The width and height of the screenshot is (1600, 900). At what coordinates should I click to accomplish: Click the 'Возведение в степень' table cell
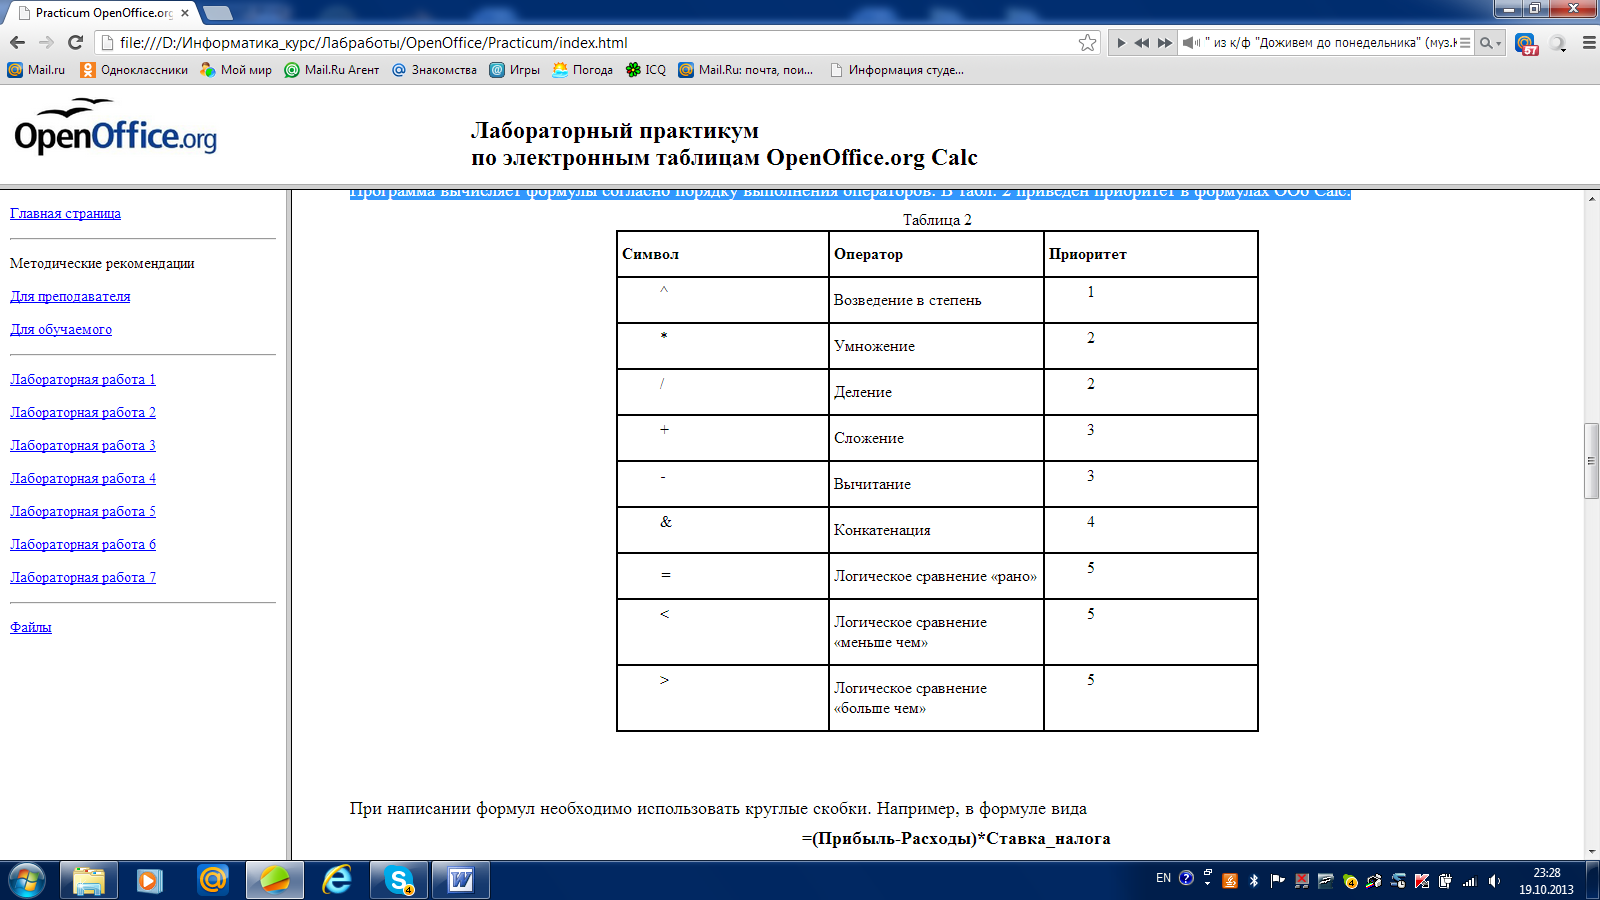[x=936, y=300]
